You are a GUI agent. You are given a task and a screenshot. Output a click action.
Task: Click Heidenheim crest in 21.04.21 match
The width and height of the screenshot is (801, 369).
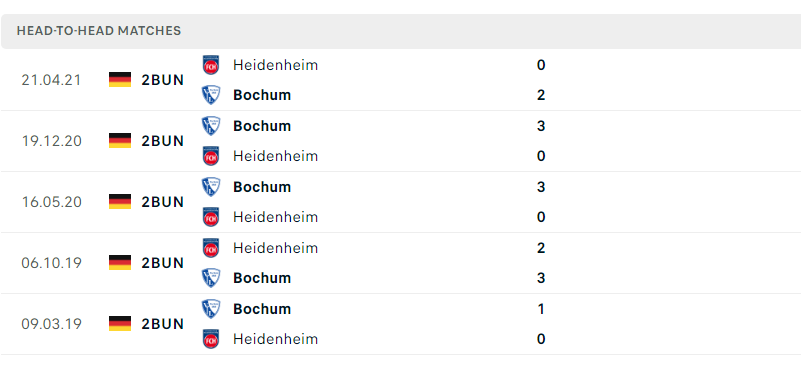coord(211,65)
